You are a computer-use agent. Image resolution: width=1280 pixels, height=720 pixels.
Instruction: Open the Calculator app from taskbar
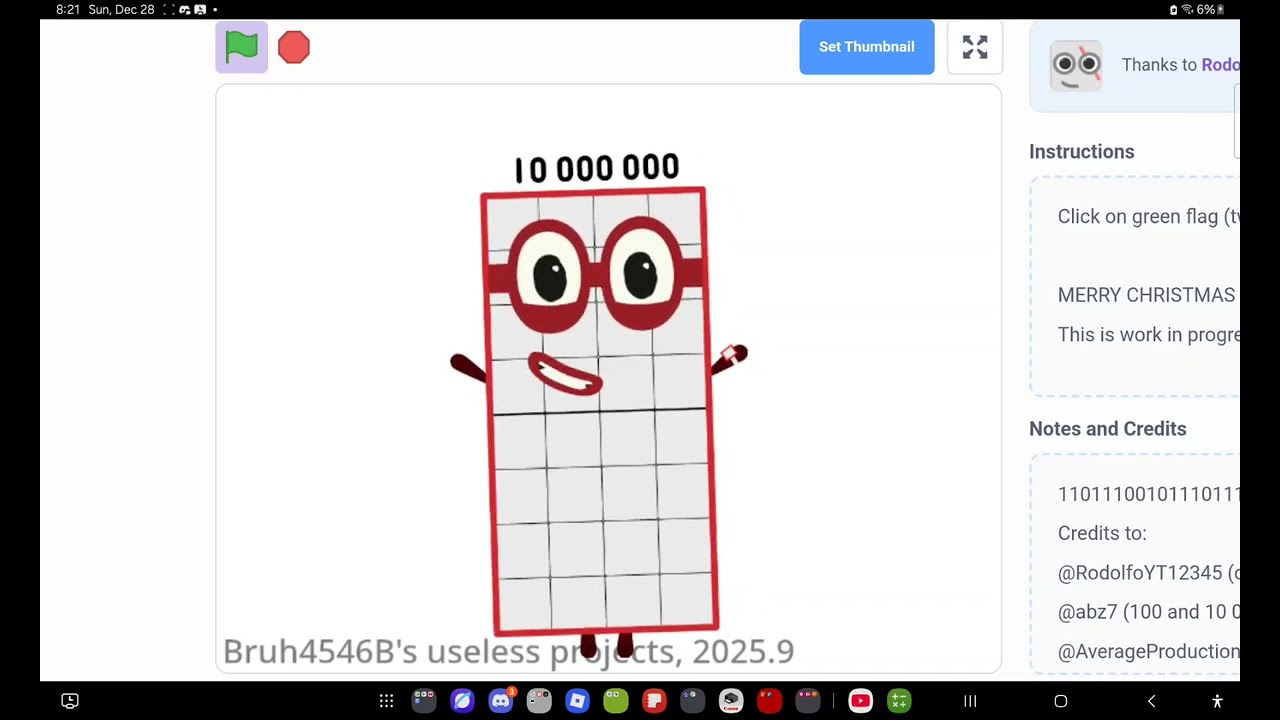point(899,701)
